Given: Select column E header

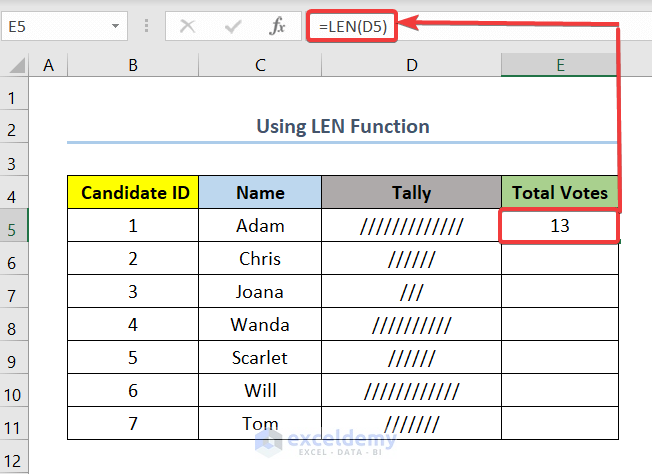Looking at the screenshot, I should 560,66.
